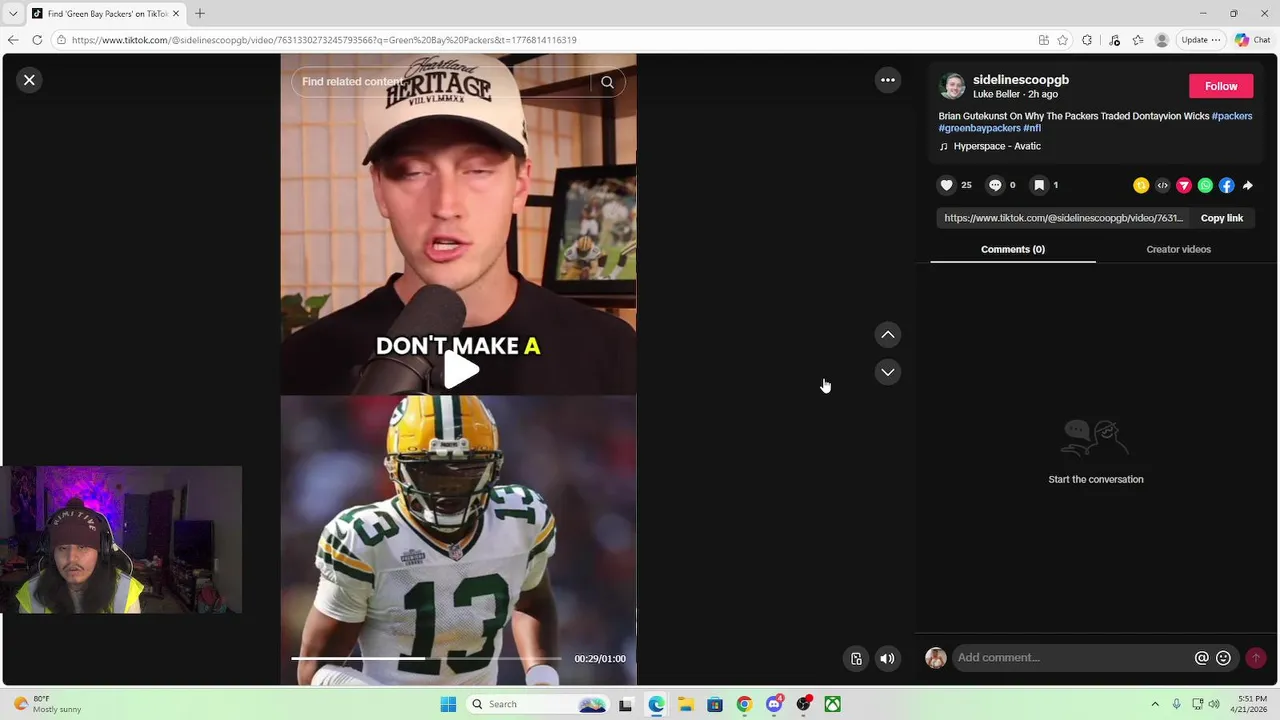Switch to the Creator videos tab
This screenshot has width=1280, height=720.
pos(1178,249)
